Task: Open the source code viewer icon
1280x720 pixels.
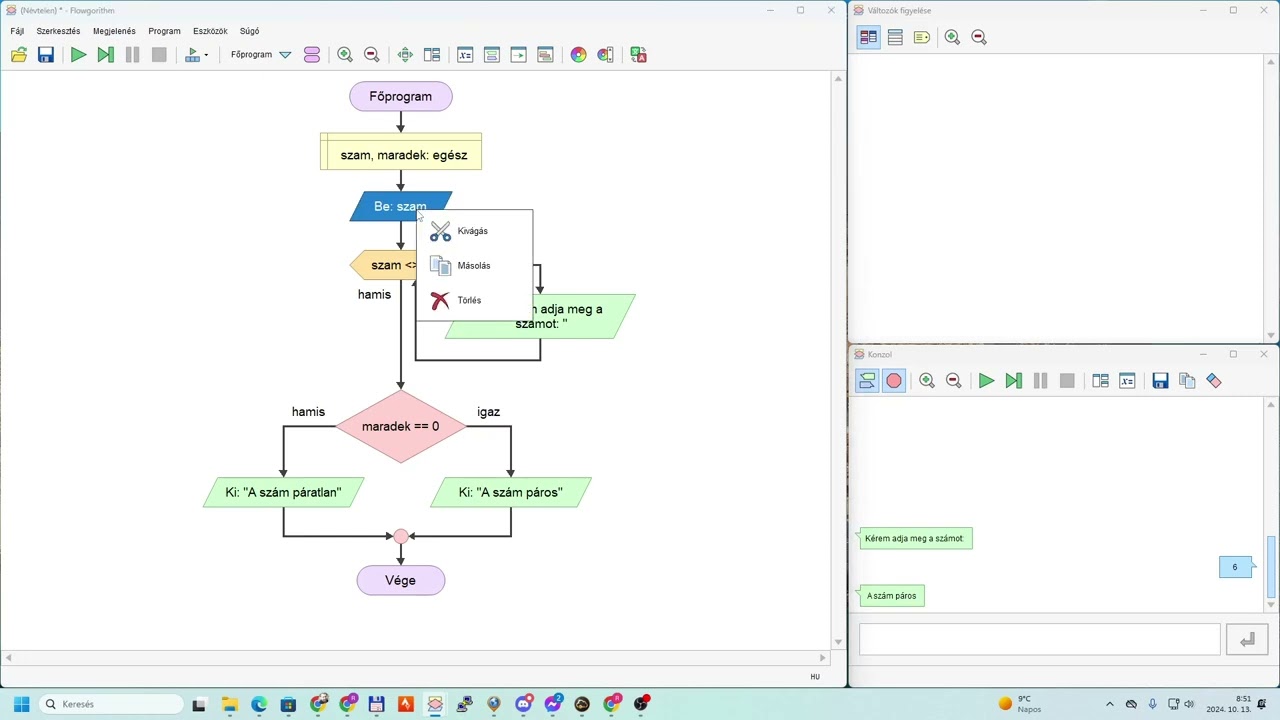Action: (518, 55)
